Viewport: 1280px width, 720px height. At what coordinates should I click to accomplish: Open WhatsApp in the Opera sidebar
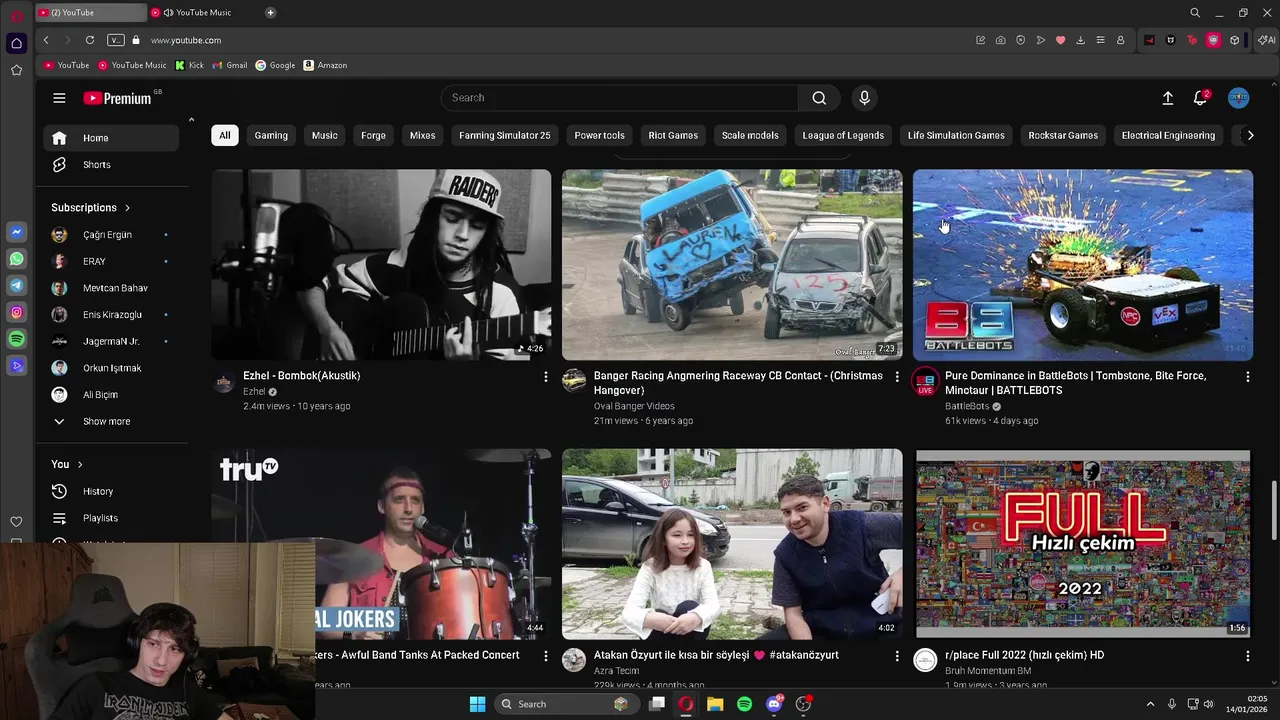pyautogui.click(x=16, y=259)
